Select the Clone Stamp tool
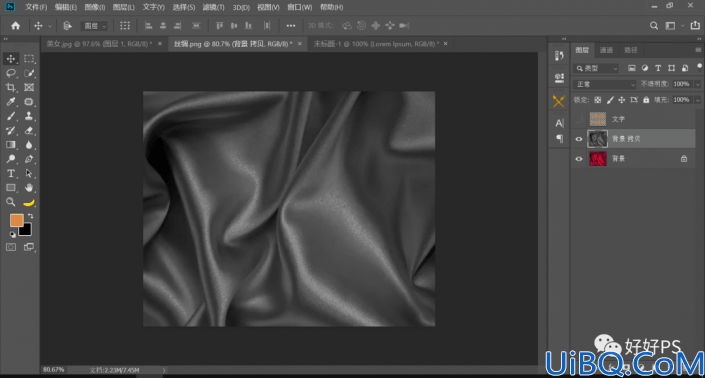 point(29,116)
